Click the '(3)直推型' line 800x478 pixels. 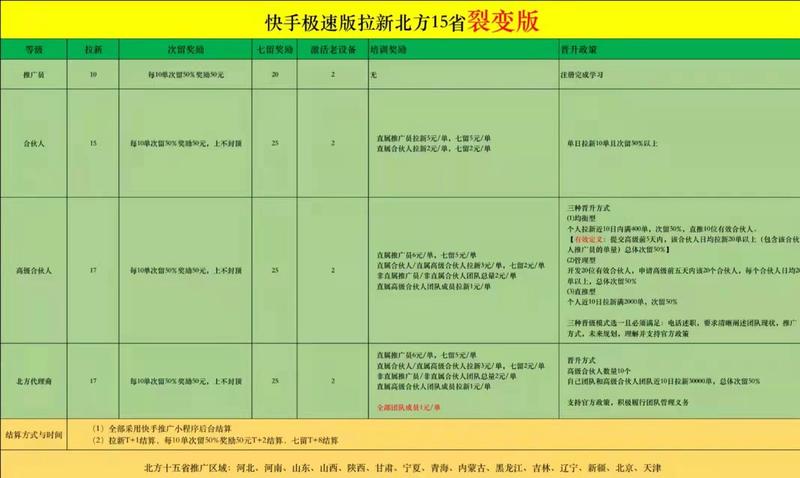(x=582, y=291)
